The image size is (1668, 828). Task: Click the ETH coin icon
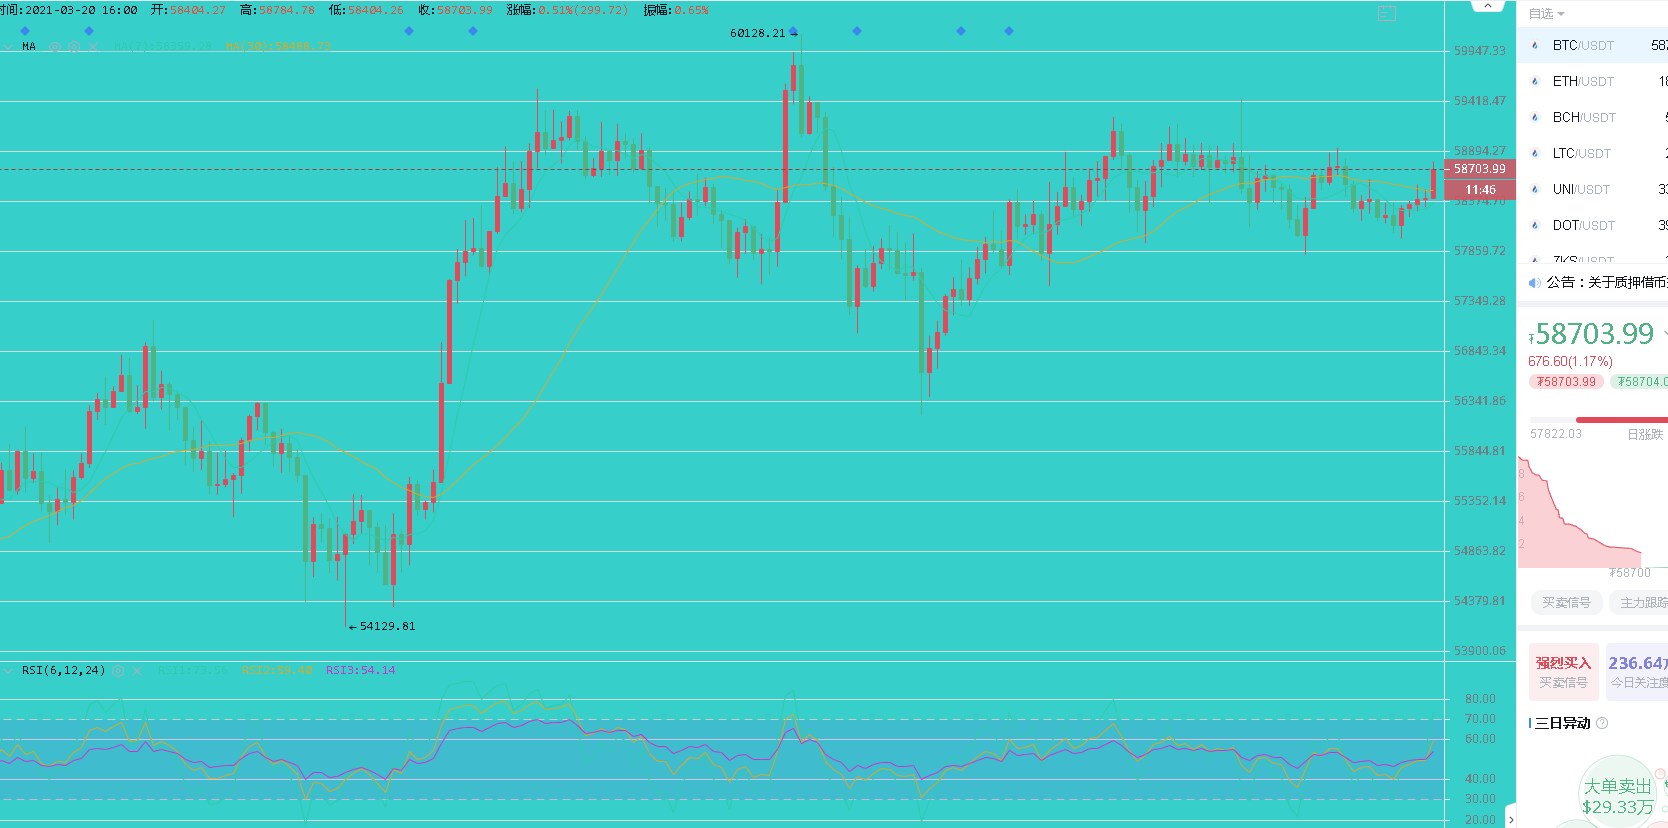[x=1535, y=81]
